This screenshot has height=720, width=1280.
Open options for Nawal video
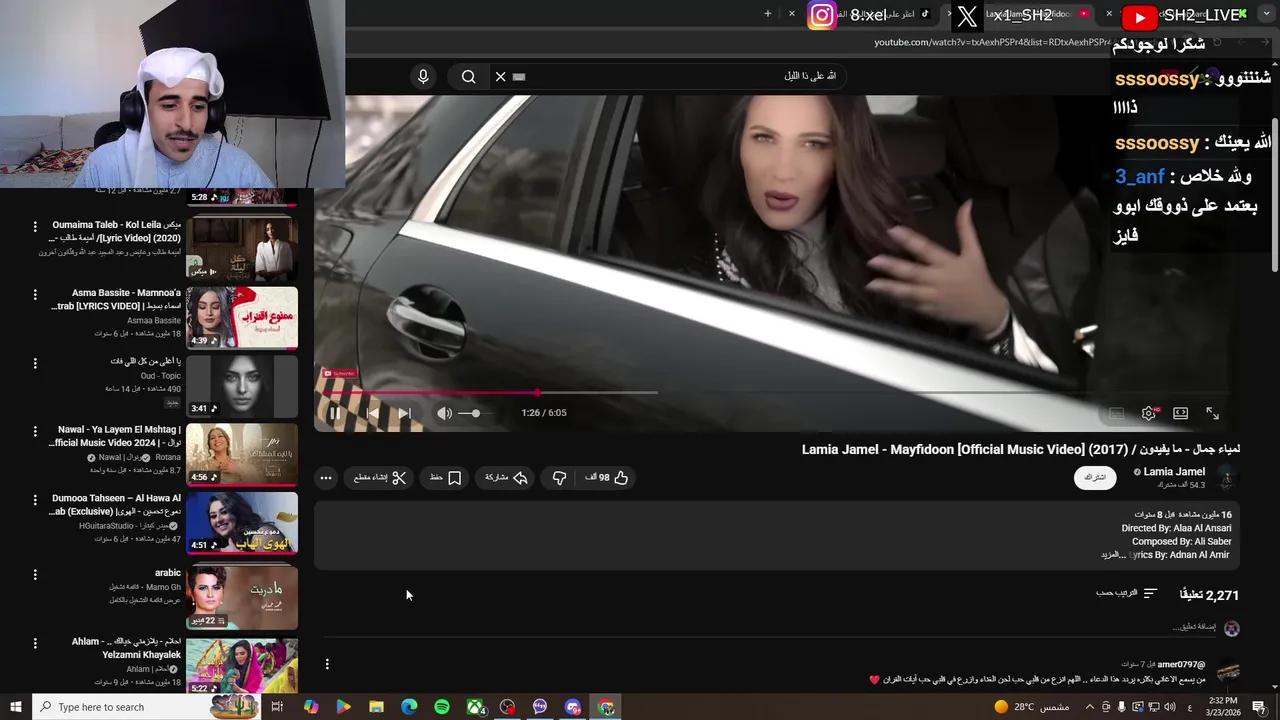click(x=35, y=431)
